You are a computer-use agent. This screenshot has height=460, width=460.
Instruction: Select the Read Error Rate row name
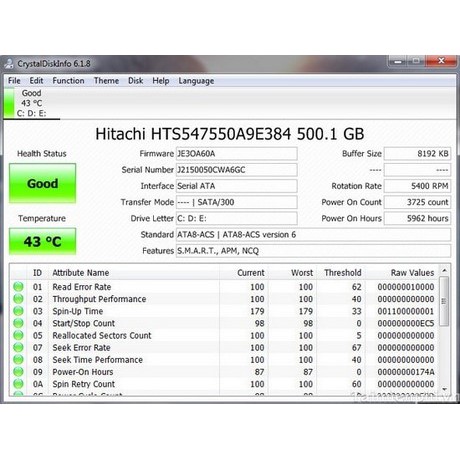point(82,287)
